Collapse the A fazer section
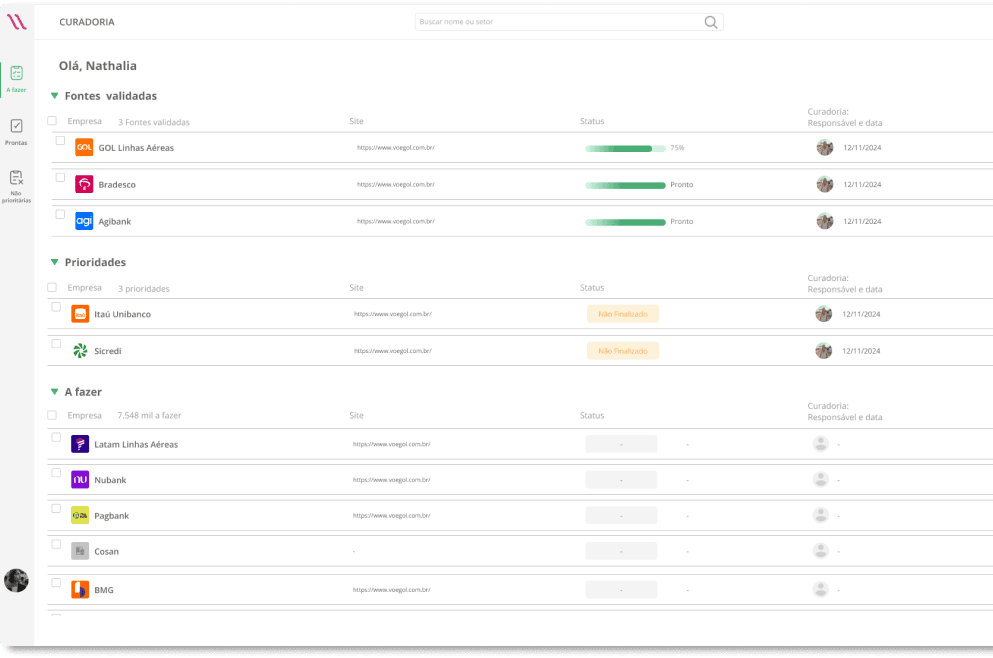 53,391
